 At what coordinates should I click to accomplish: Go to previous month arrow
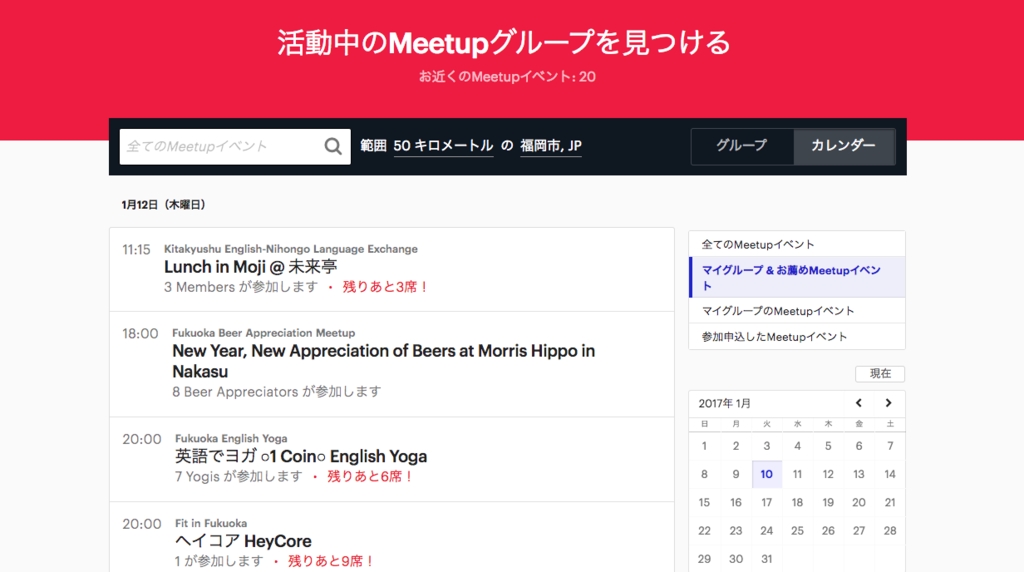(x=859, y=403)
